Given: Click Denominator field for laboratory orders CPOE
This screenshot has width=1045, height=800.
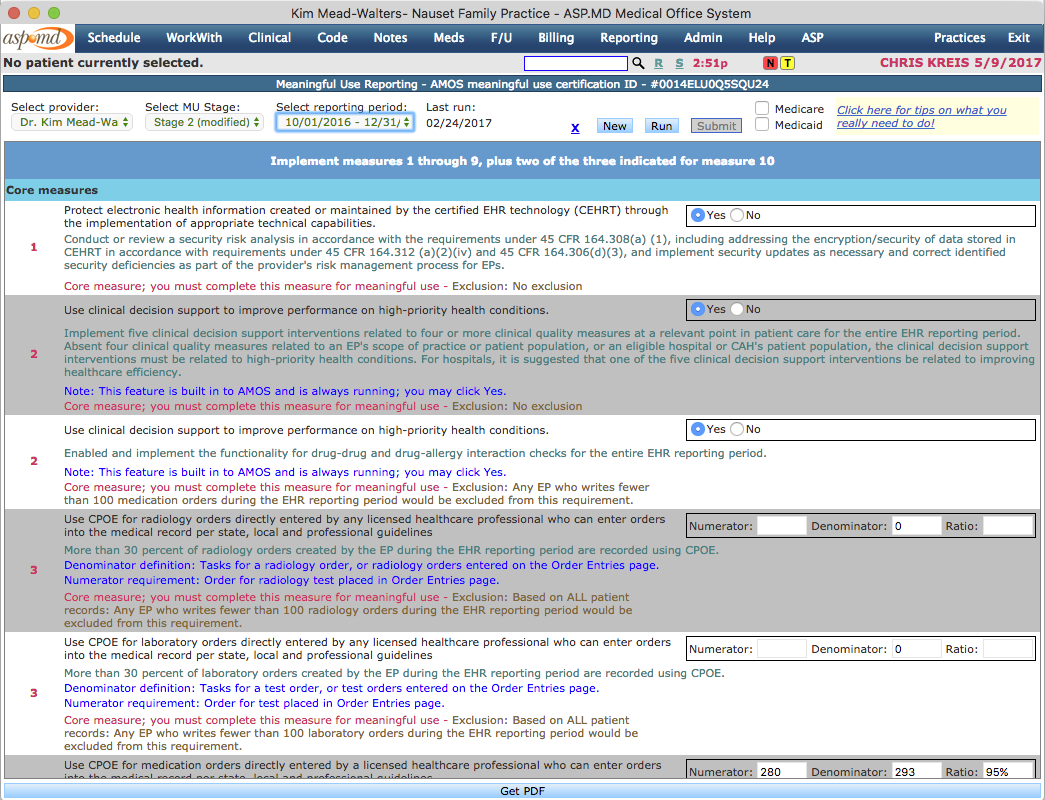Looking at the screenshot, I should (916, 649).
